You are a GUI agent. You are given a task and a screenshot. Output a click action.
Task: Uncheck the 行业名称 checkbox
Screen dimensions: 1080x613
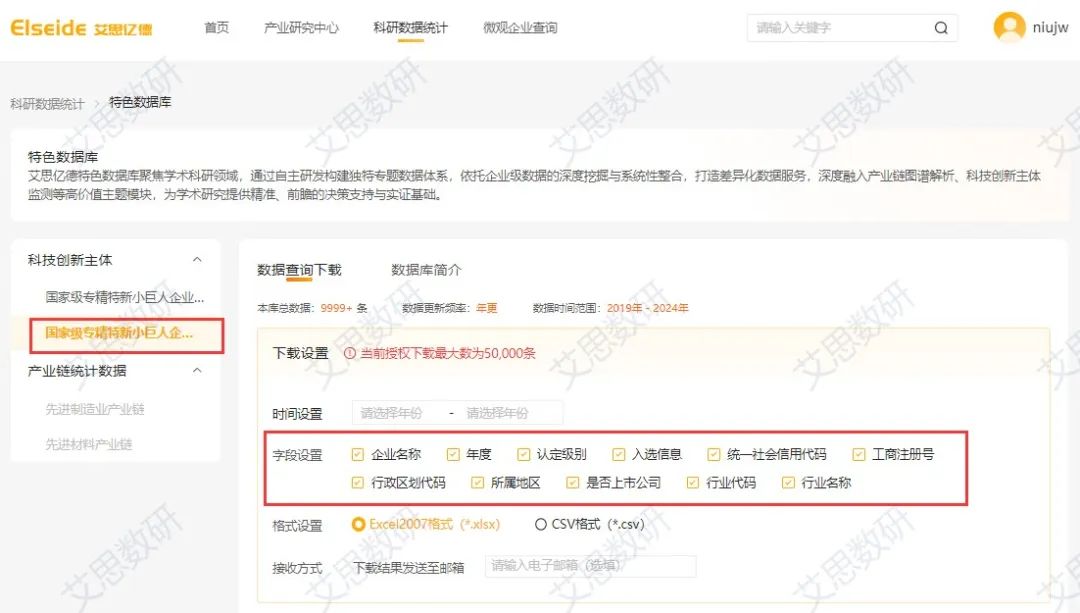pyautogui.click(x=788, y=483)
